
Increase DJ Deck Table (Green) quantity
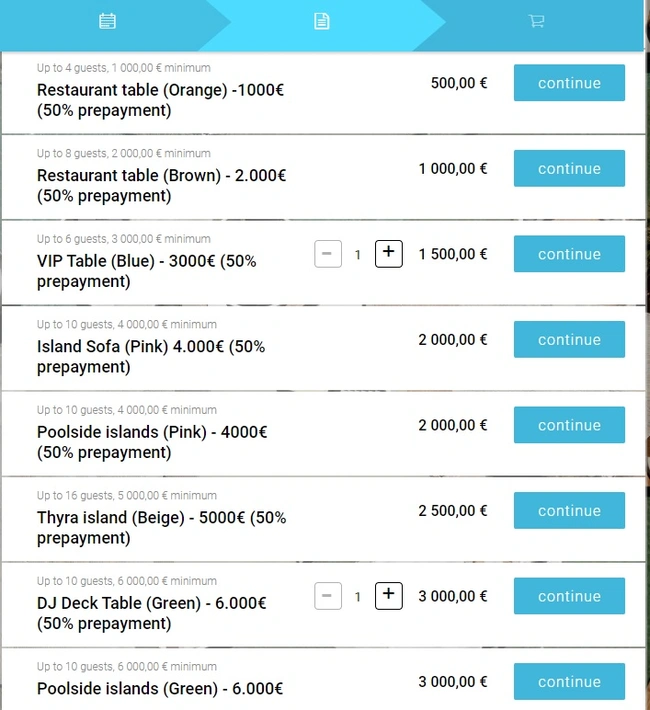(389, 596)
